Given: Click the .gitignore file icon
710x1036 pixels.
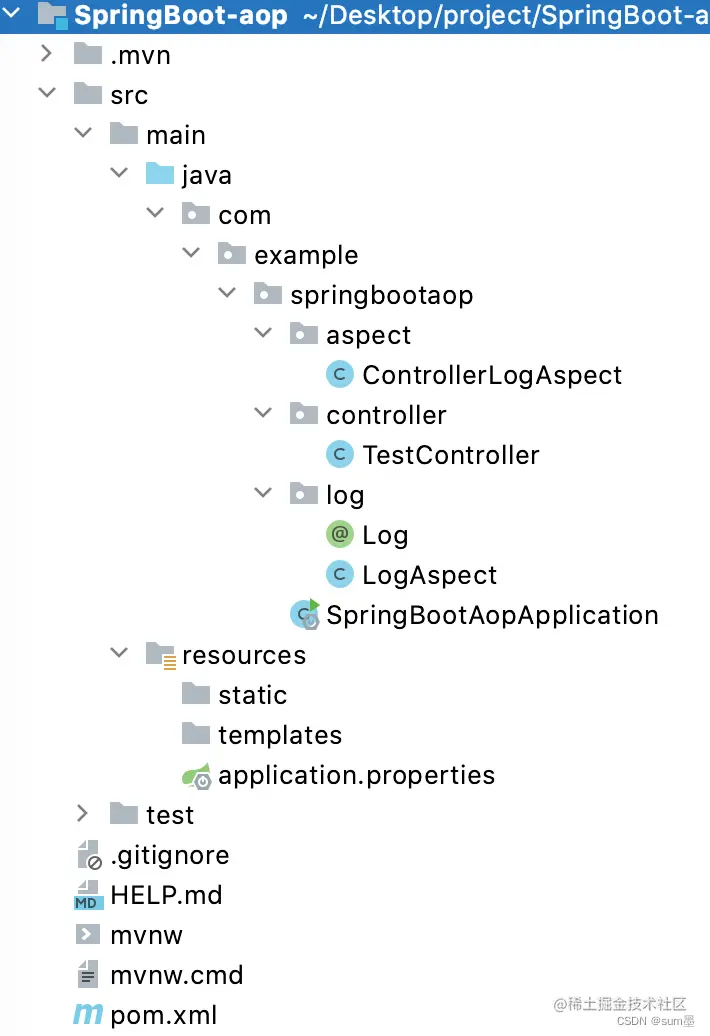Looking at the screenshot, I should 88,855.
